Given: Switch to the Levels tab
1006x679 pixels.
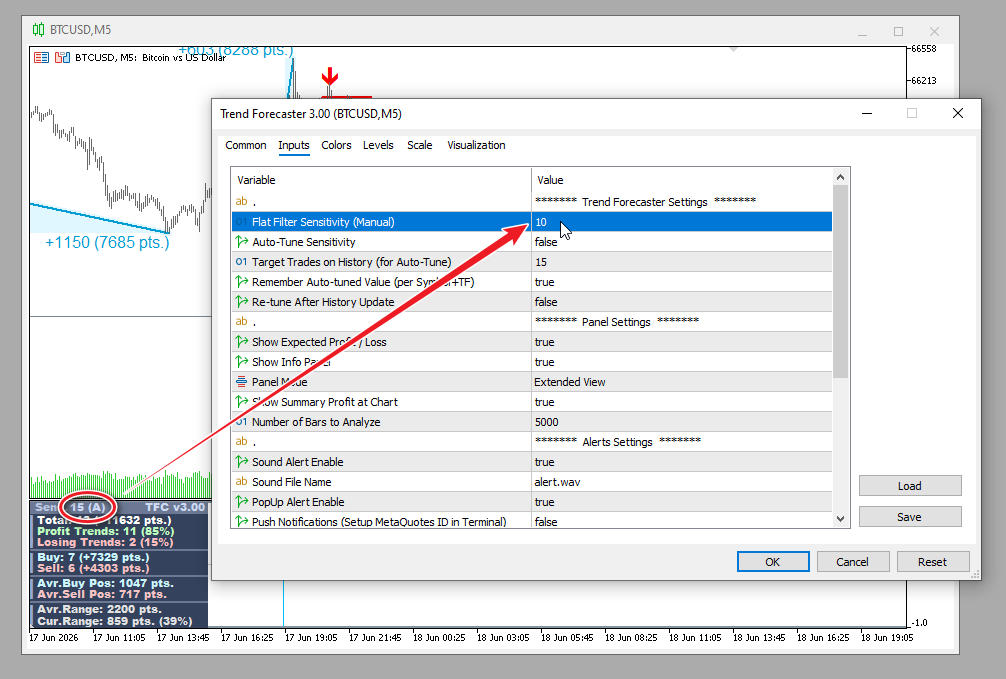Looking at the screenshot, I should (378, 145).
